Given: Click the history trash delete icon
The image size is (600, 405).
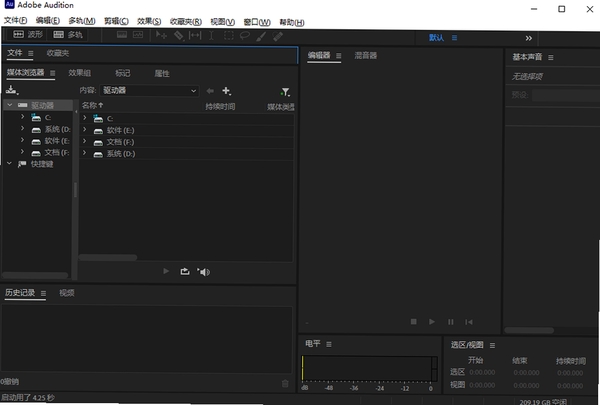Looking at the screenshot, I should 285,383.
